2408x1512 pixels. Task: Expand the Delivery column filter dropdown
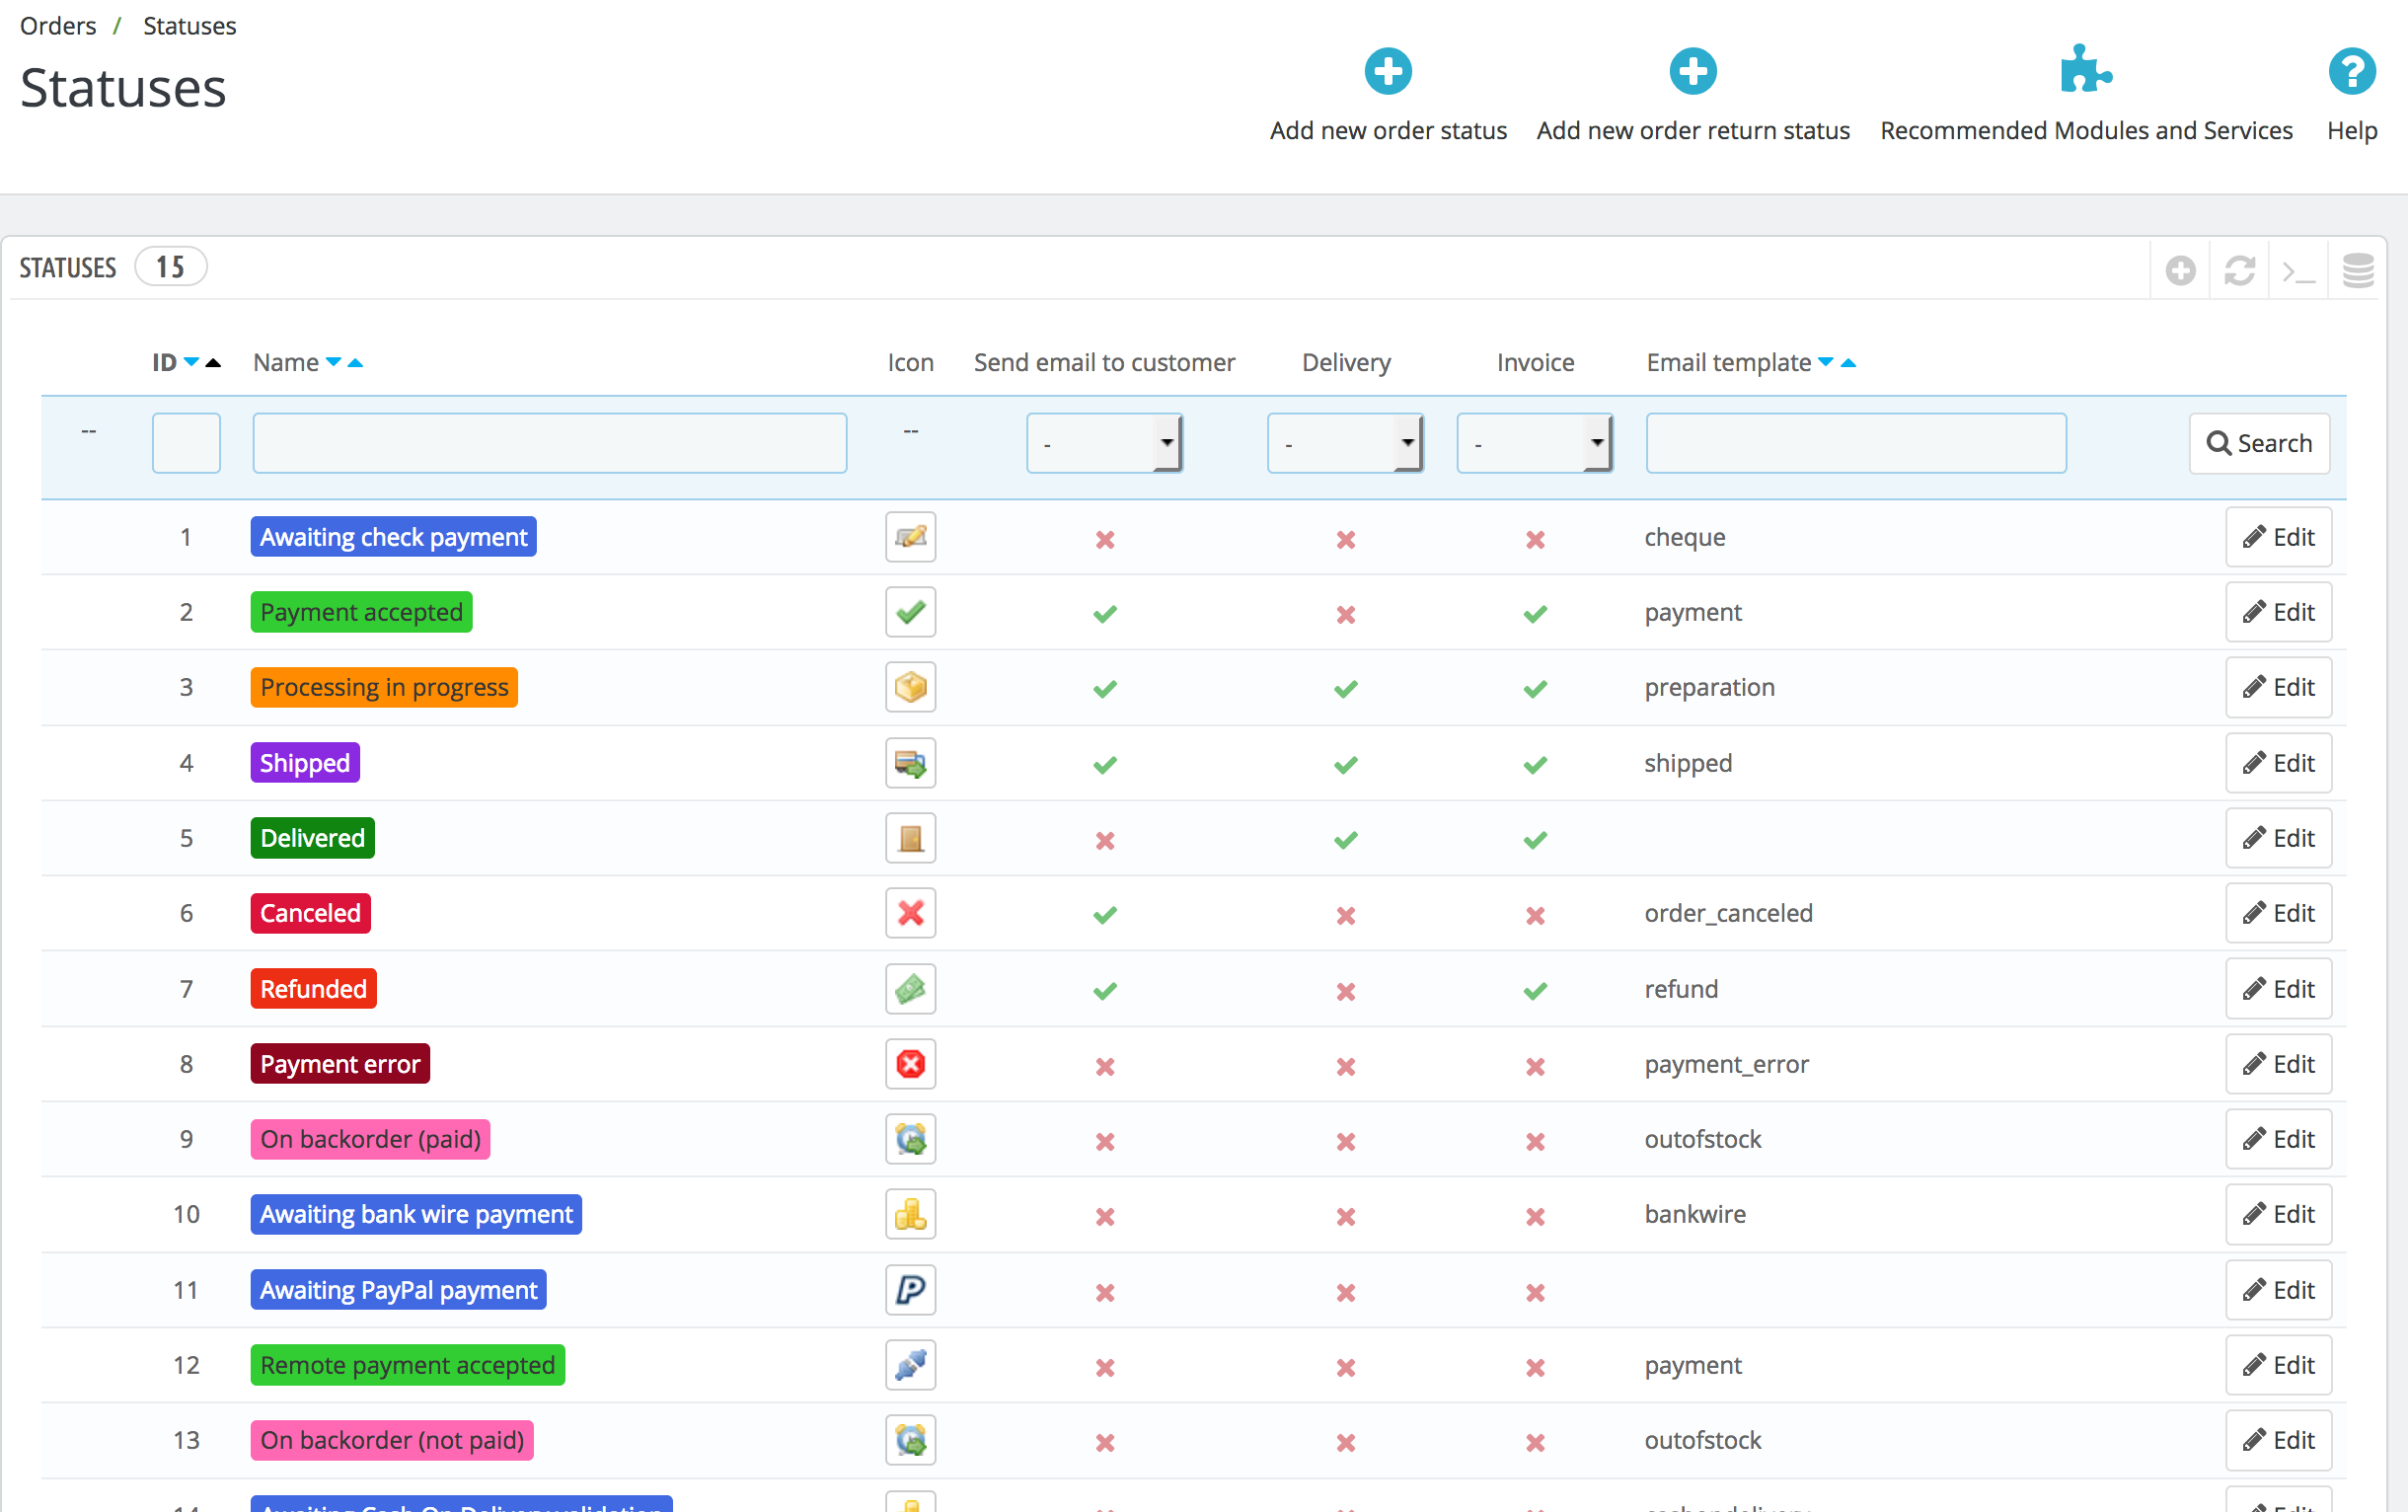(x=1345, y=442)
